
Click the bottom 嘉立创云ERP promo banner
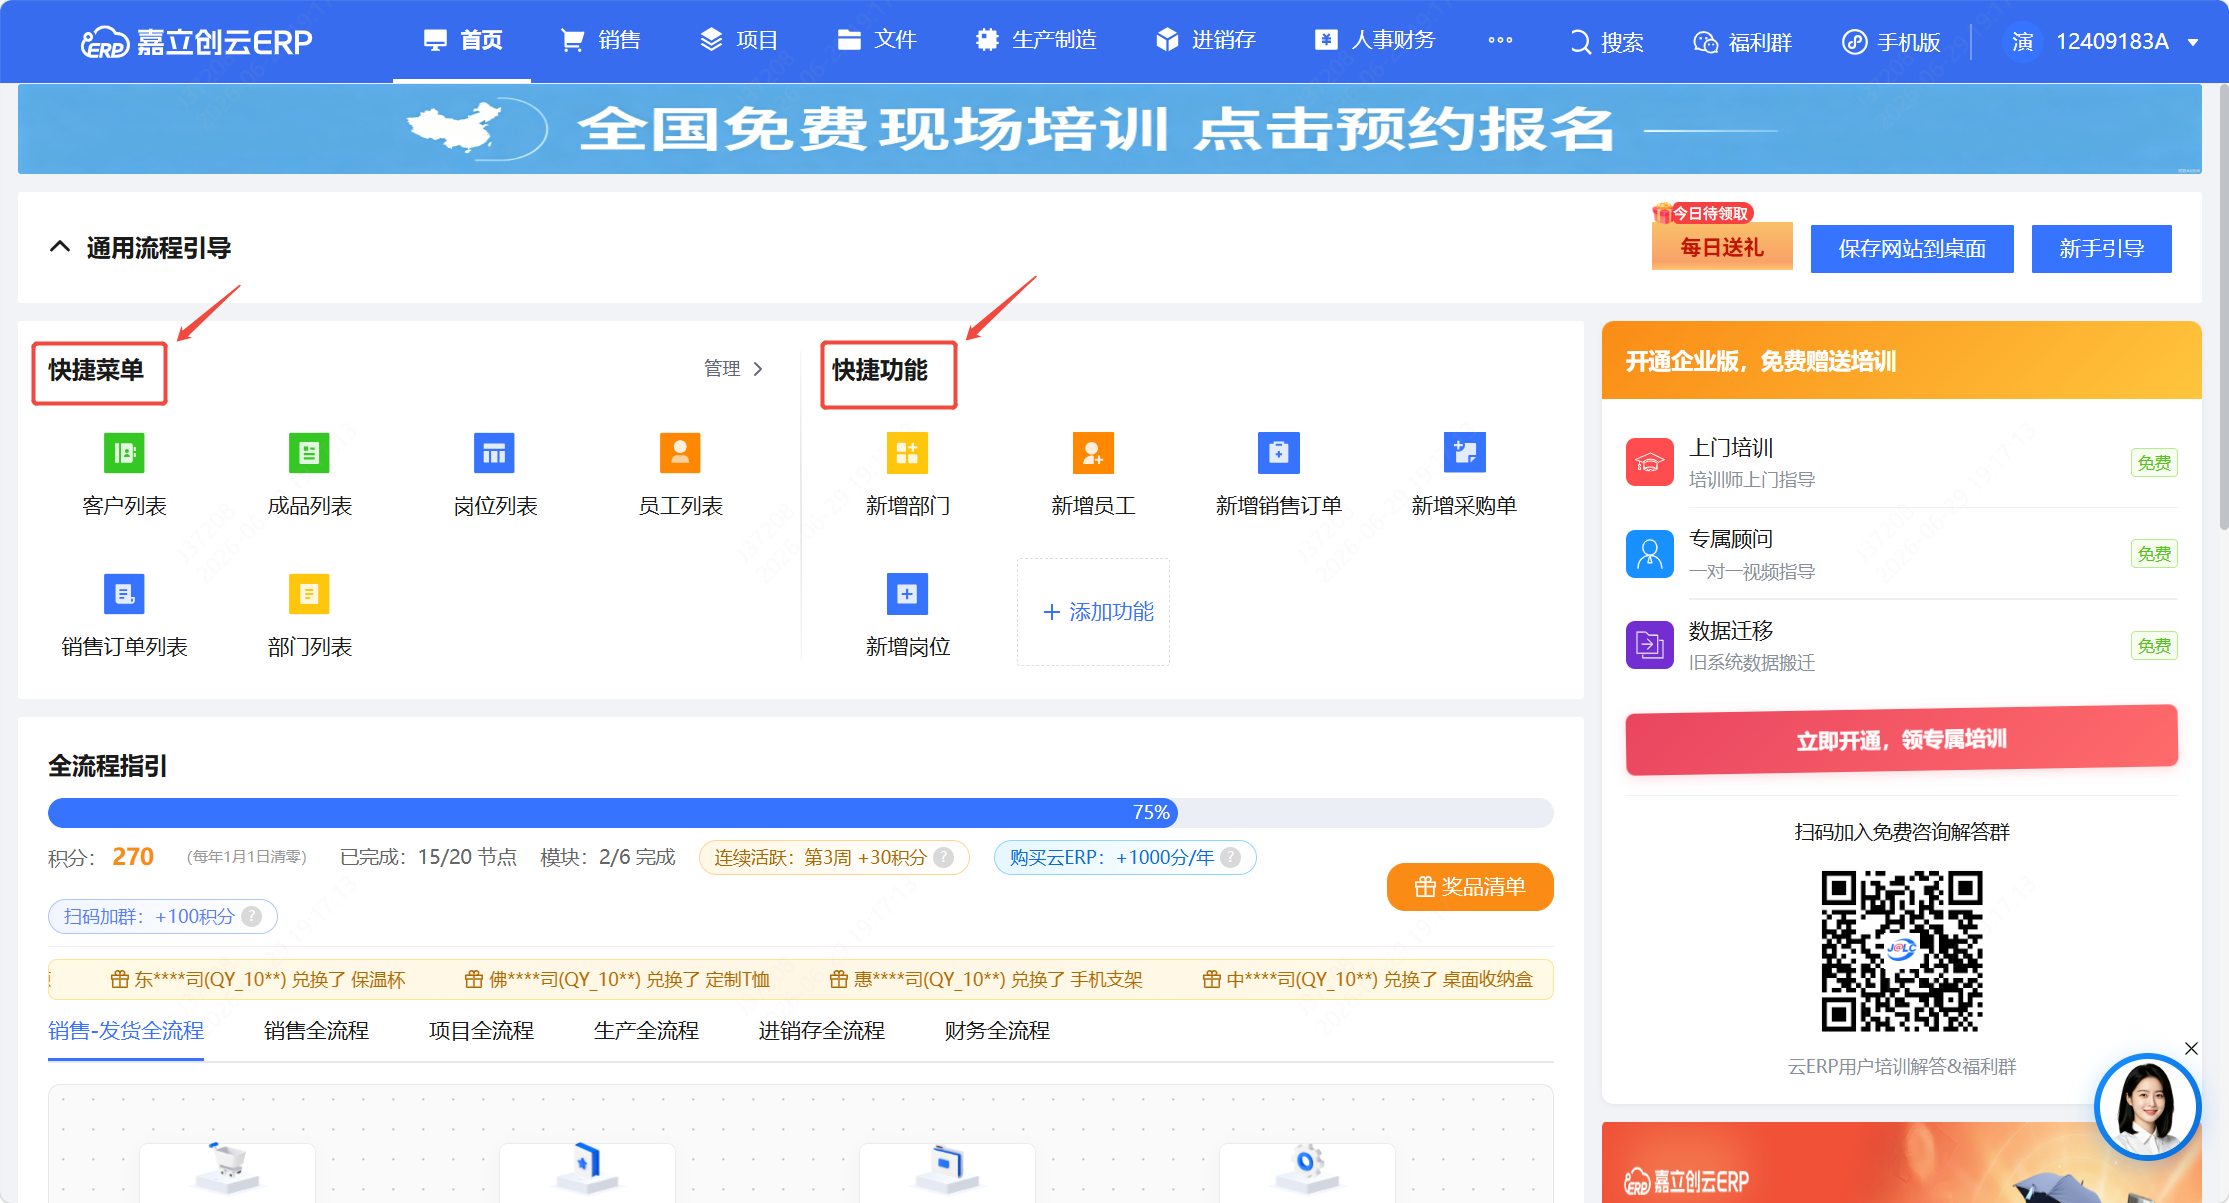(1901, 1163)
